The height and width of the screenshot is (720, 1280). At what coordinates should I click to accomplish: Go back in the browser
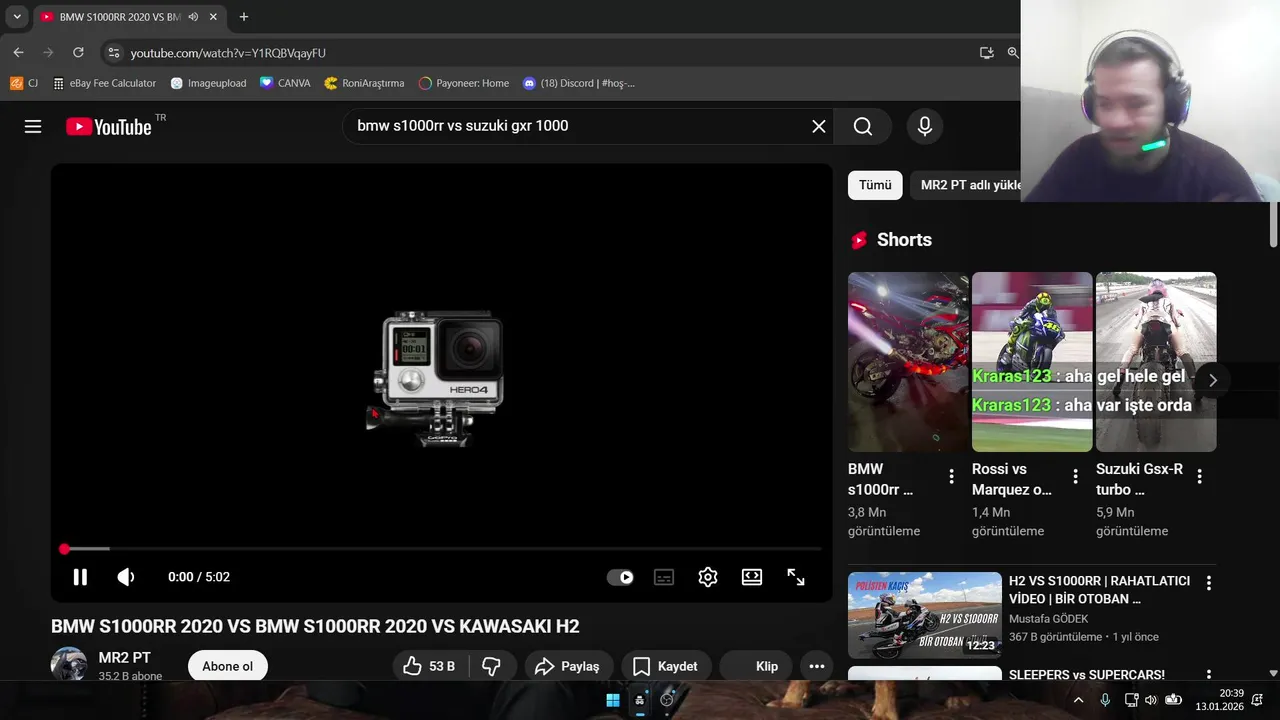tap(18, 52)
